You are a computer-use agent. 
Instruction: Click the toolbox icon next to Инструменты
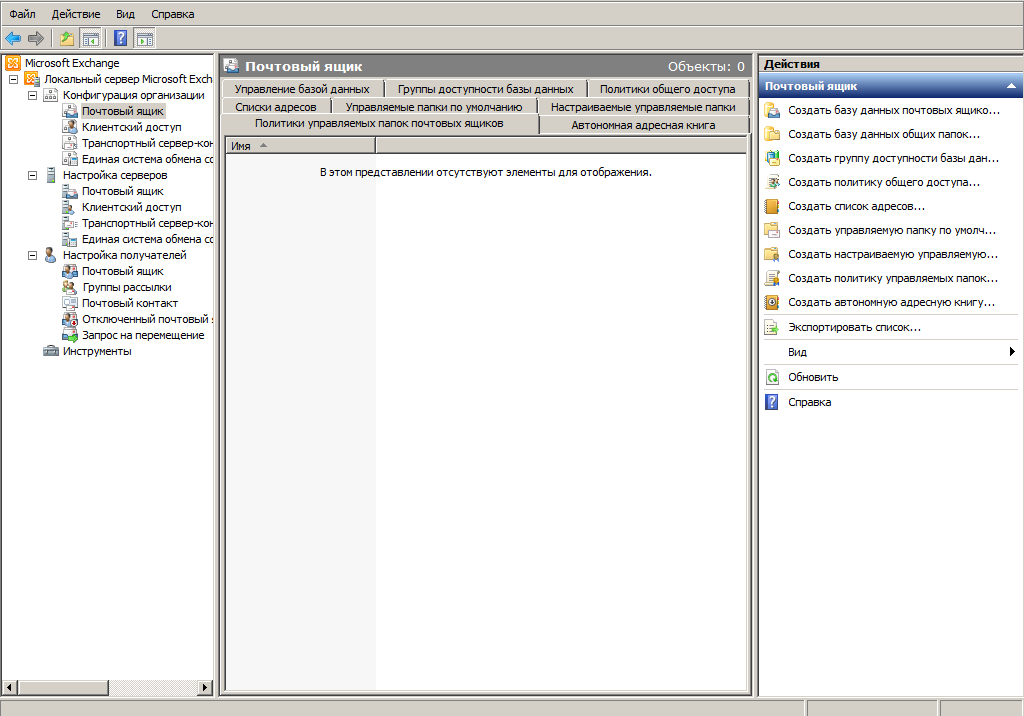50,351
